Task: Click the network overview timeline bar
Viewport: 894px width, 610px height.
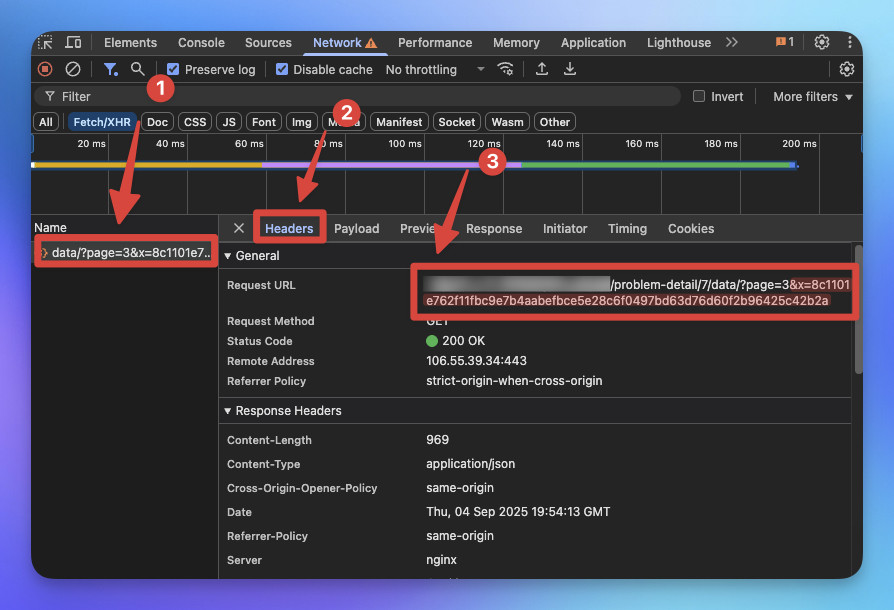Action: coord(414,165)
